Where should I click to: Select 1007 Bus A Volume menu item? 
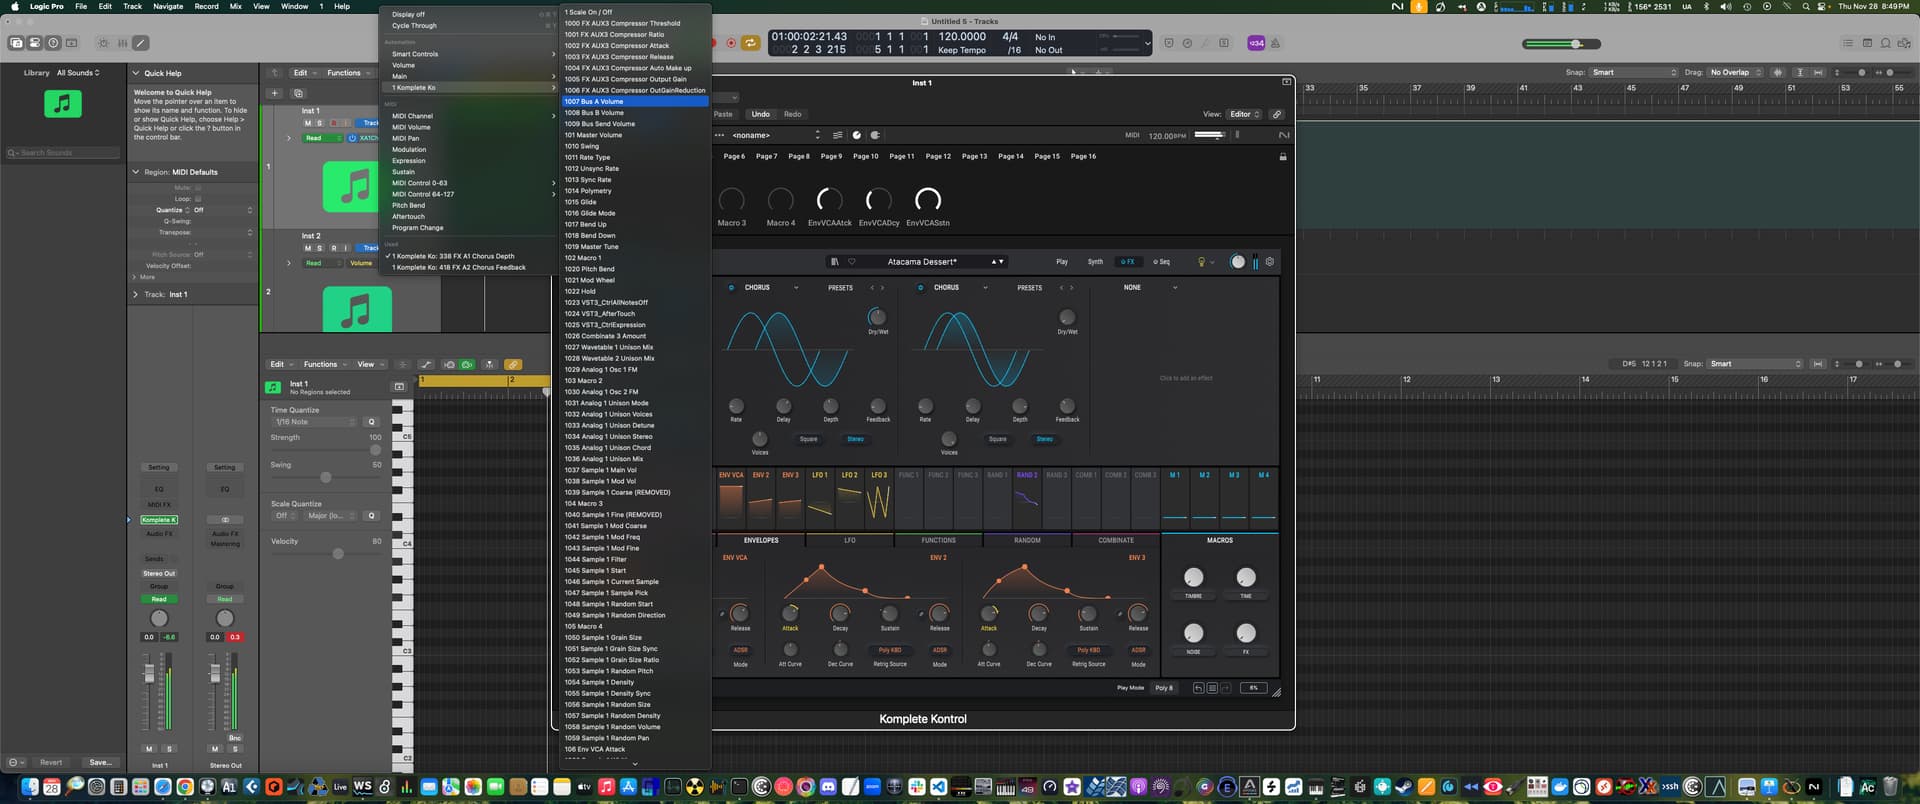click(x=635, y=101)
